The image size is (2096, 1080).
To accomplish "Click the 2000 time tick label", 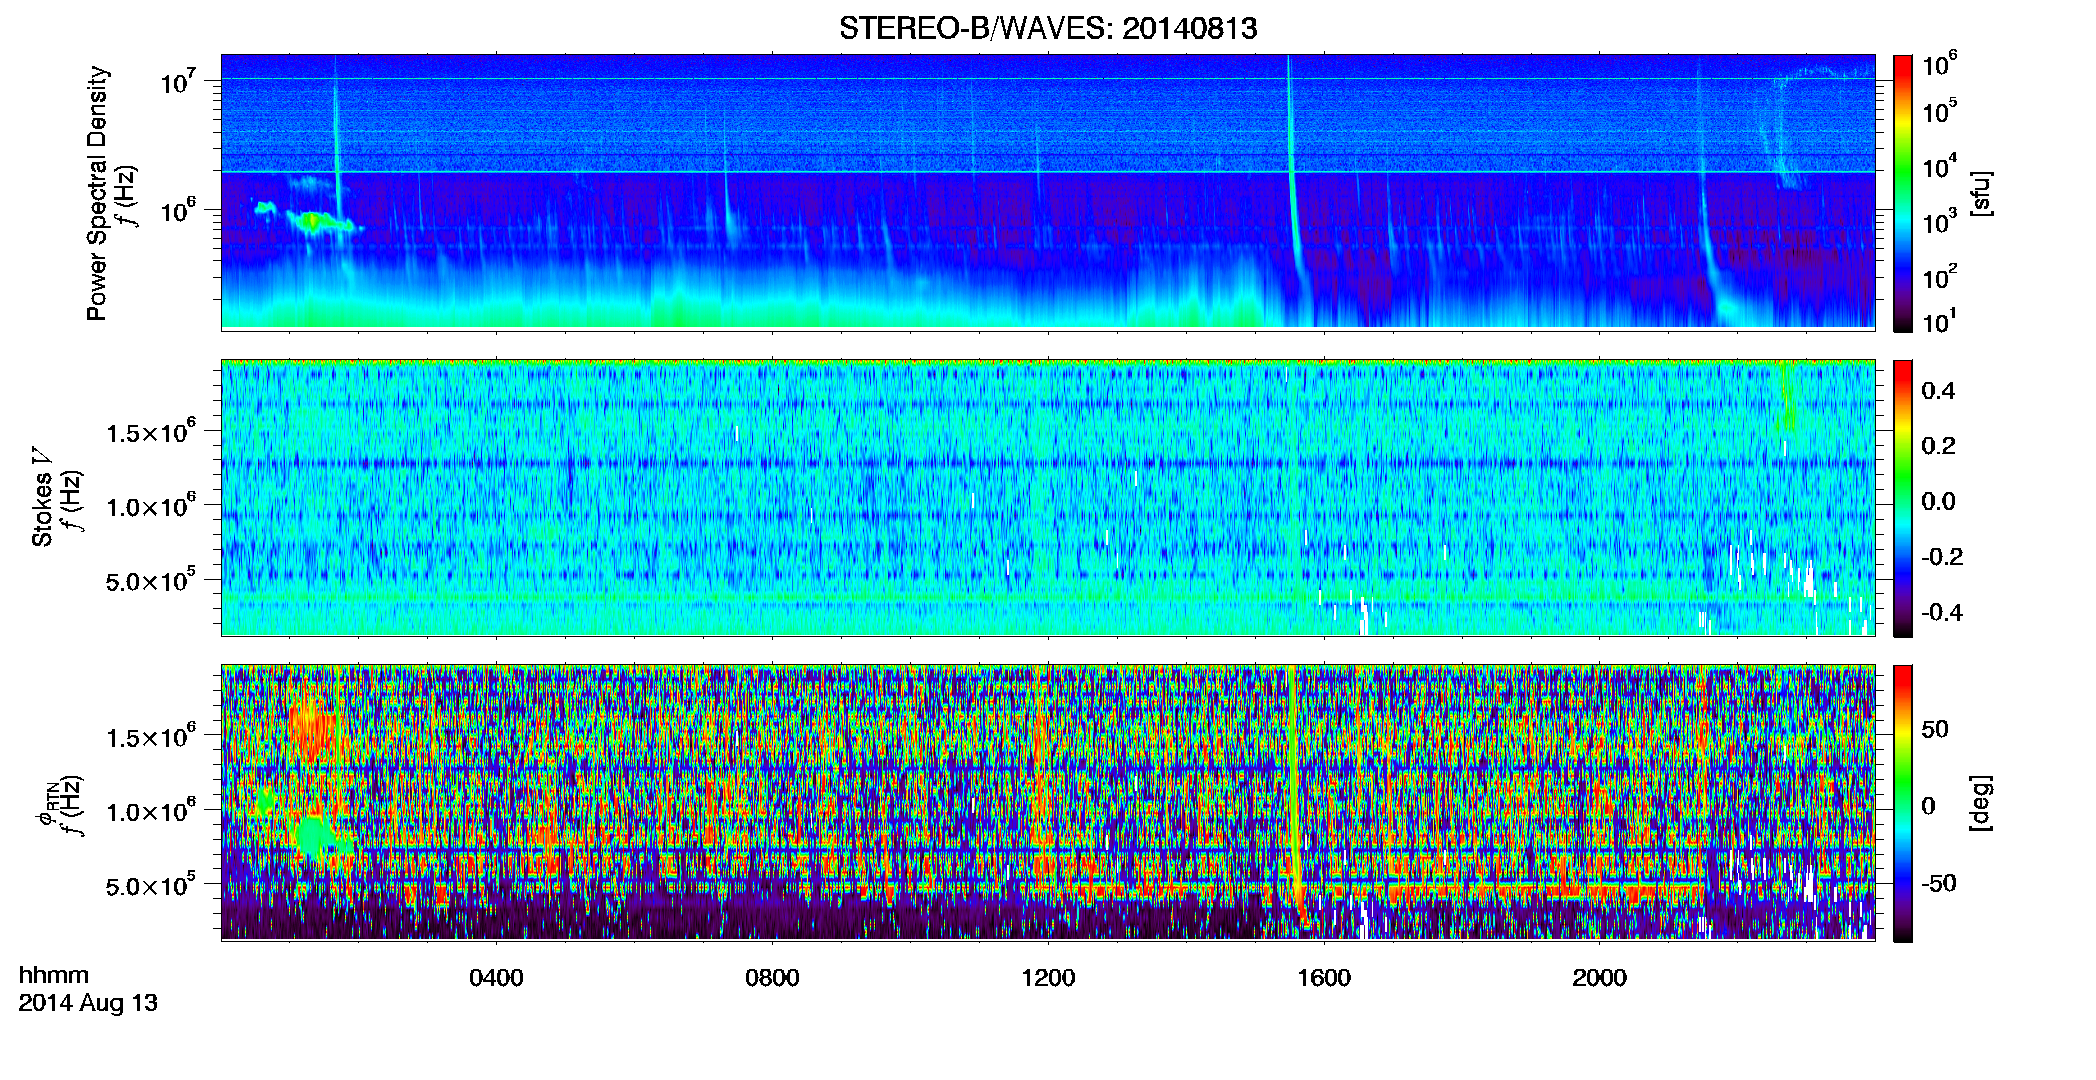I will [1599, 977].
